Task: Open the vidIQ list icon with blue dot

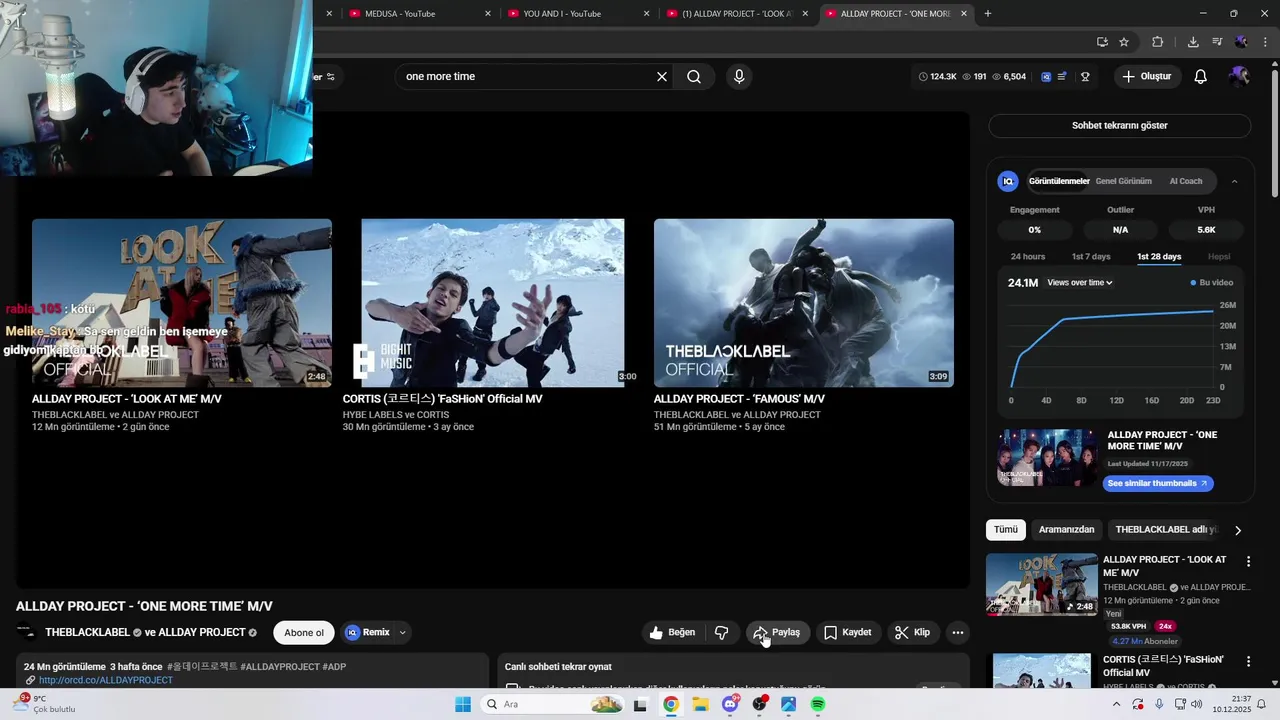Action: point(1062,77)
